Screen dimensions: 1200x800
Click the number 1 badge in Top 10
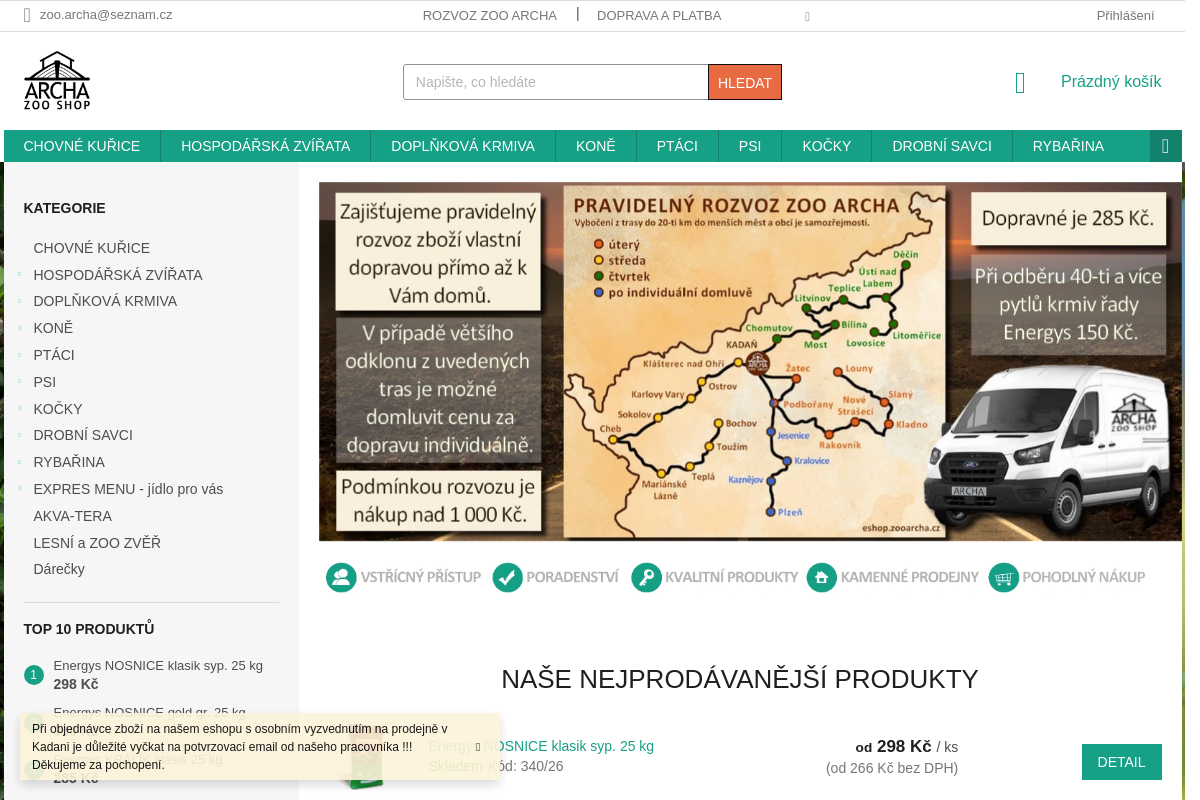coord(34,675)
